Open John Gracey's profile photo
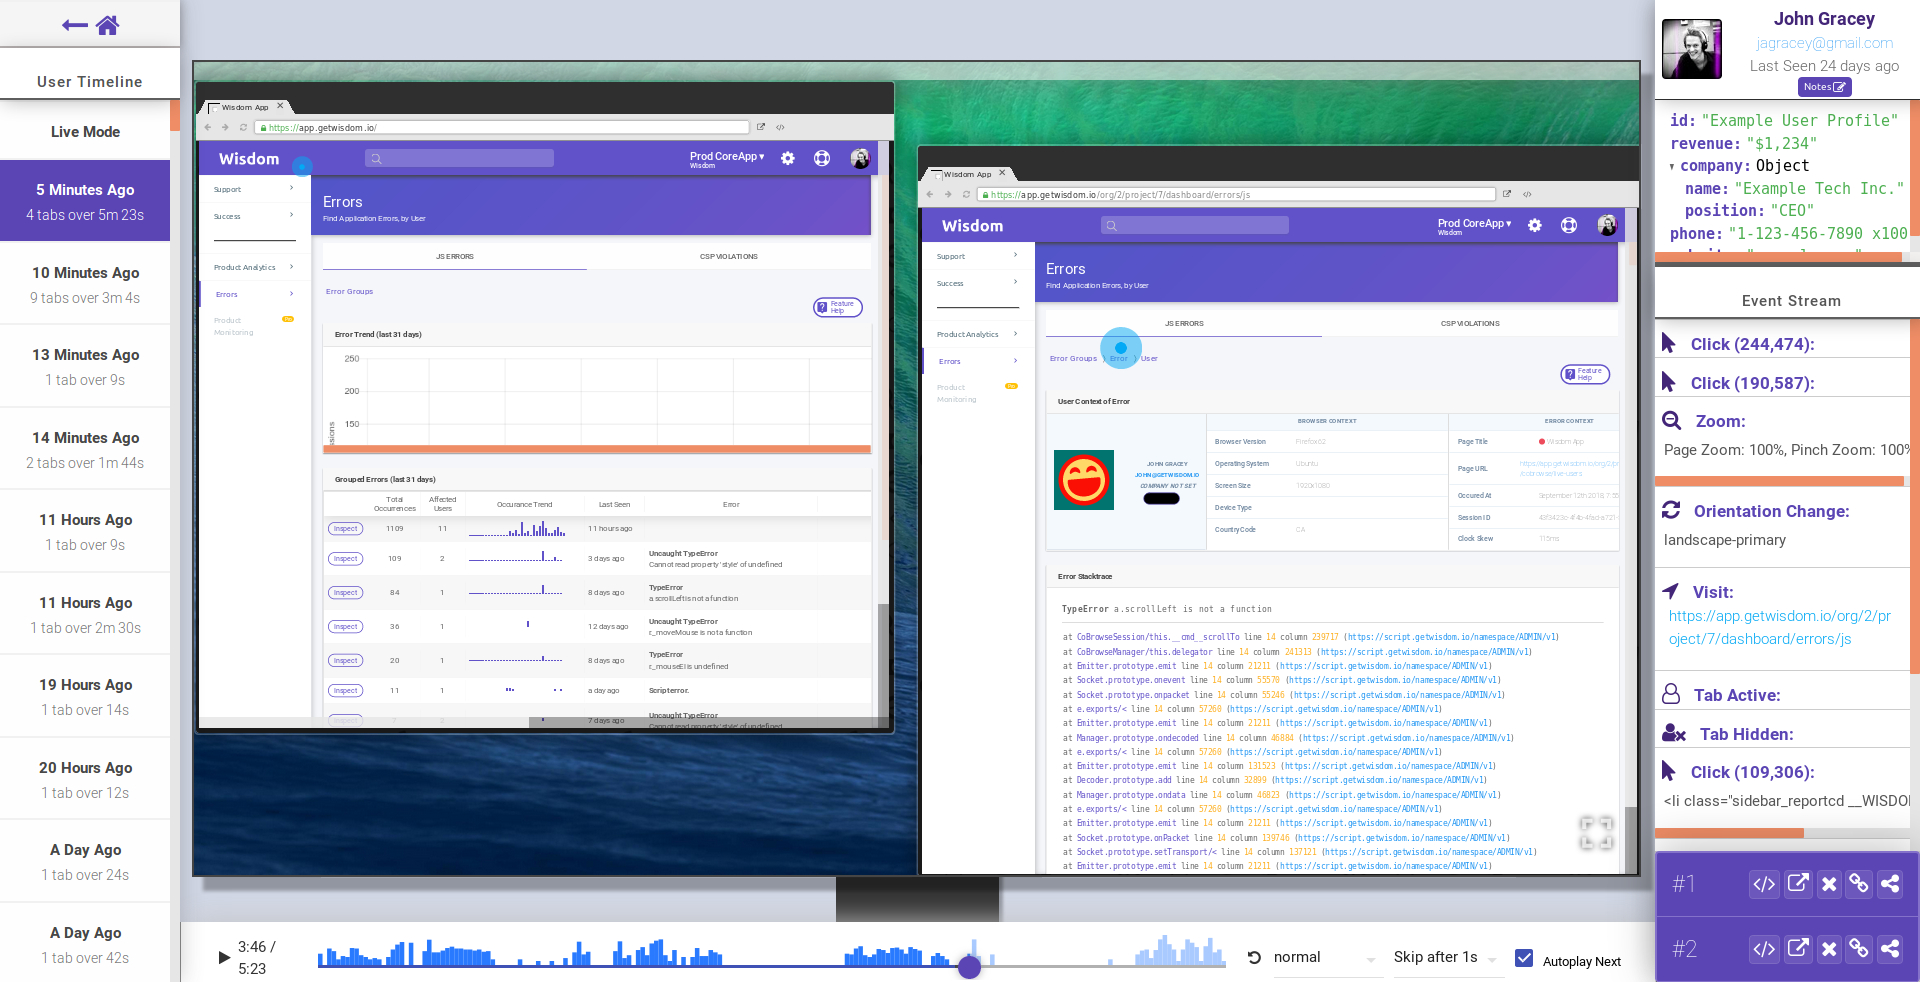 [x=1691, y=48]
